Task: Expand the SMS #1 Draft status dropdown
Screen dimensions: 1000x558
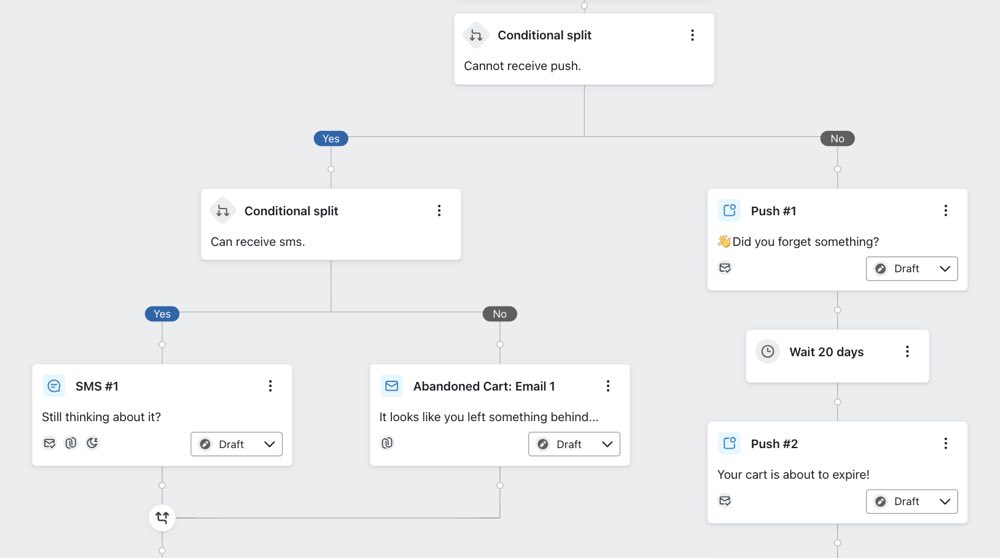Action: 236,444
